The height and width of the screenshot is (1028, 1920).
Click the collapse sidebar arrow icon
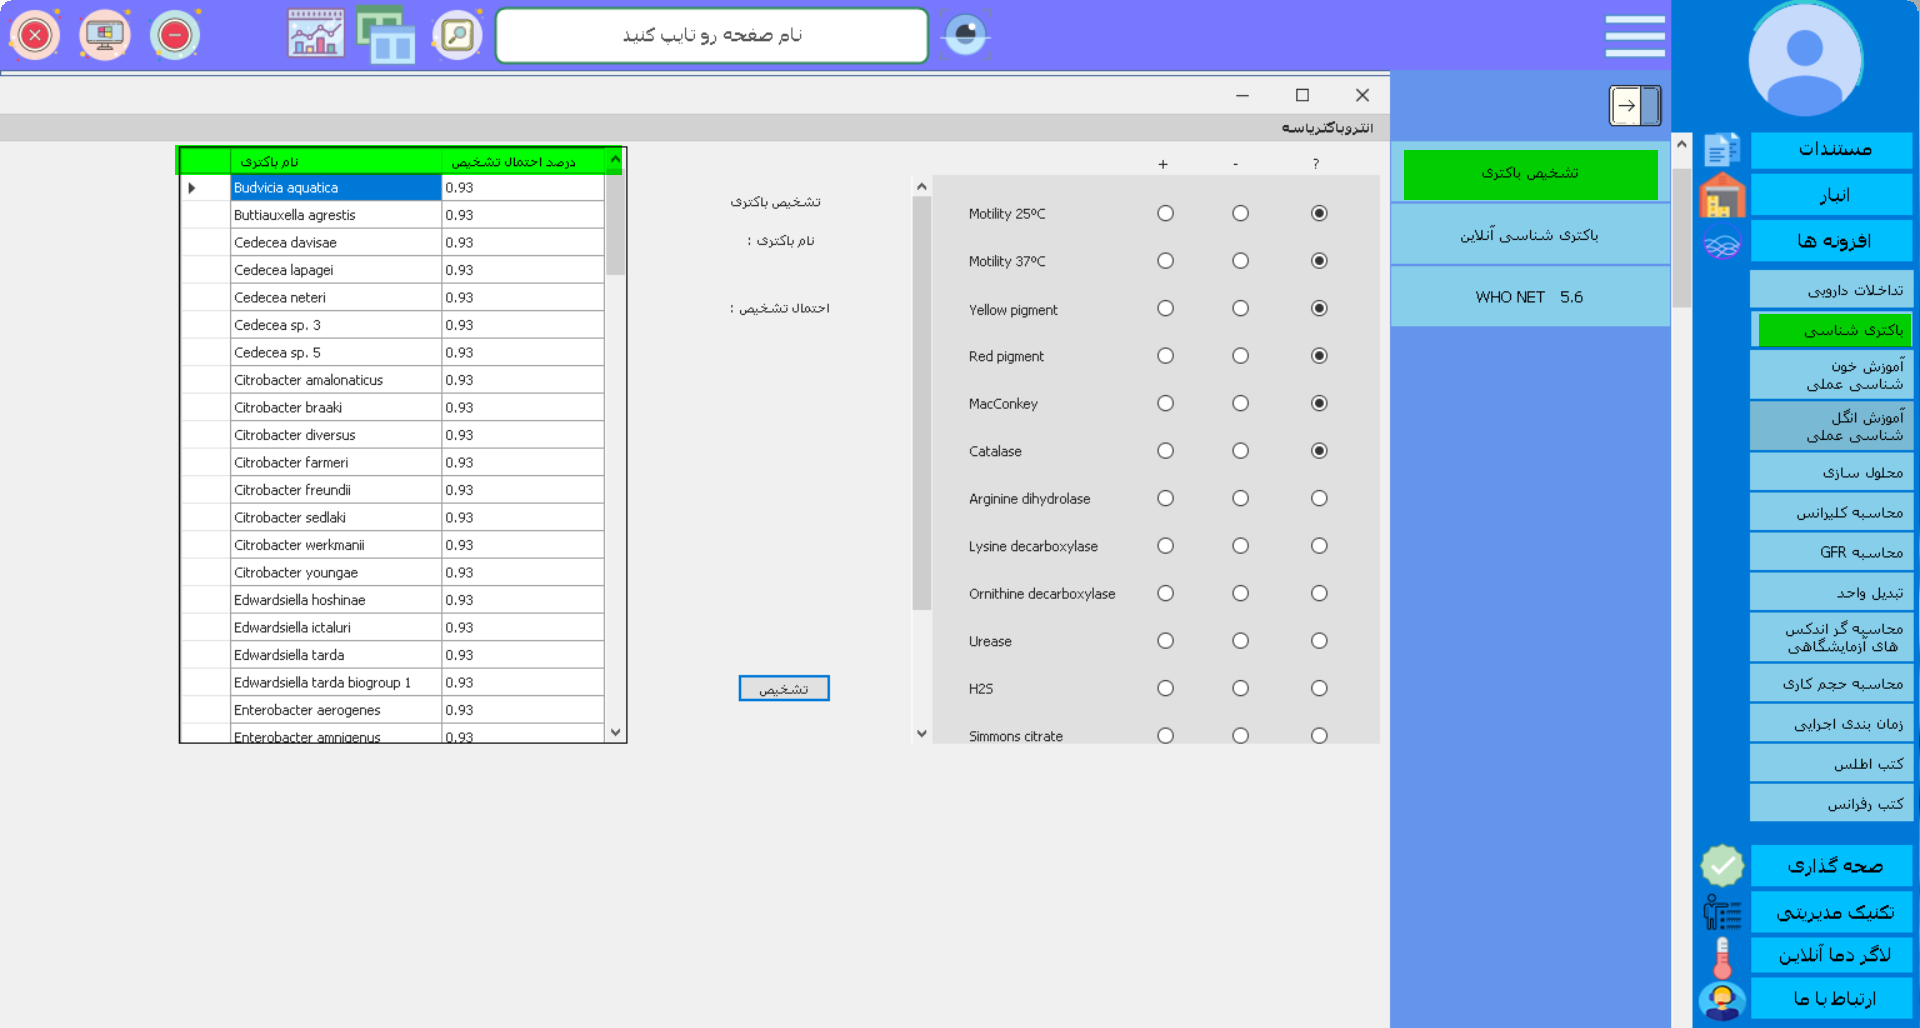coord(1634,105)
